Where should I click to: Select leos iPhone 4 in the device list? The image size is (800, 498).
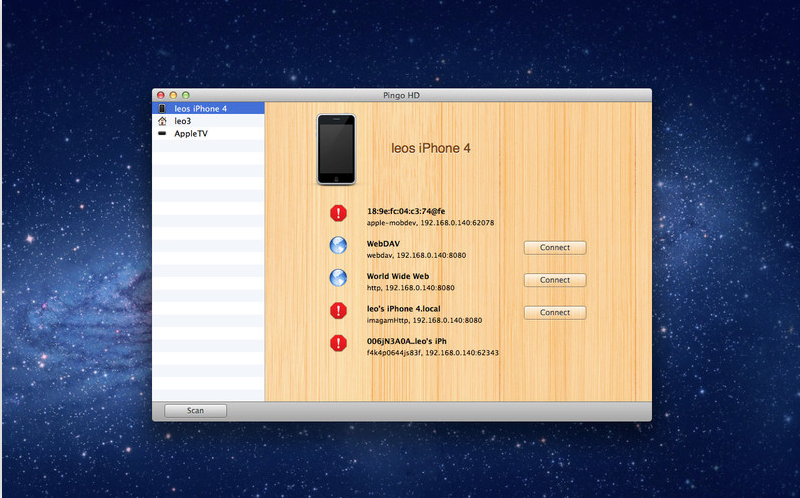coord(208,108)
